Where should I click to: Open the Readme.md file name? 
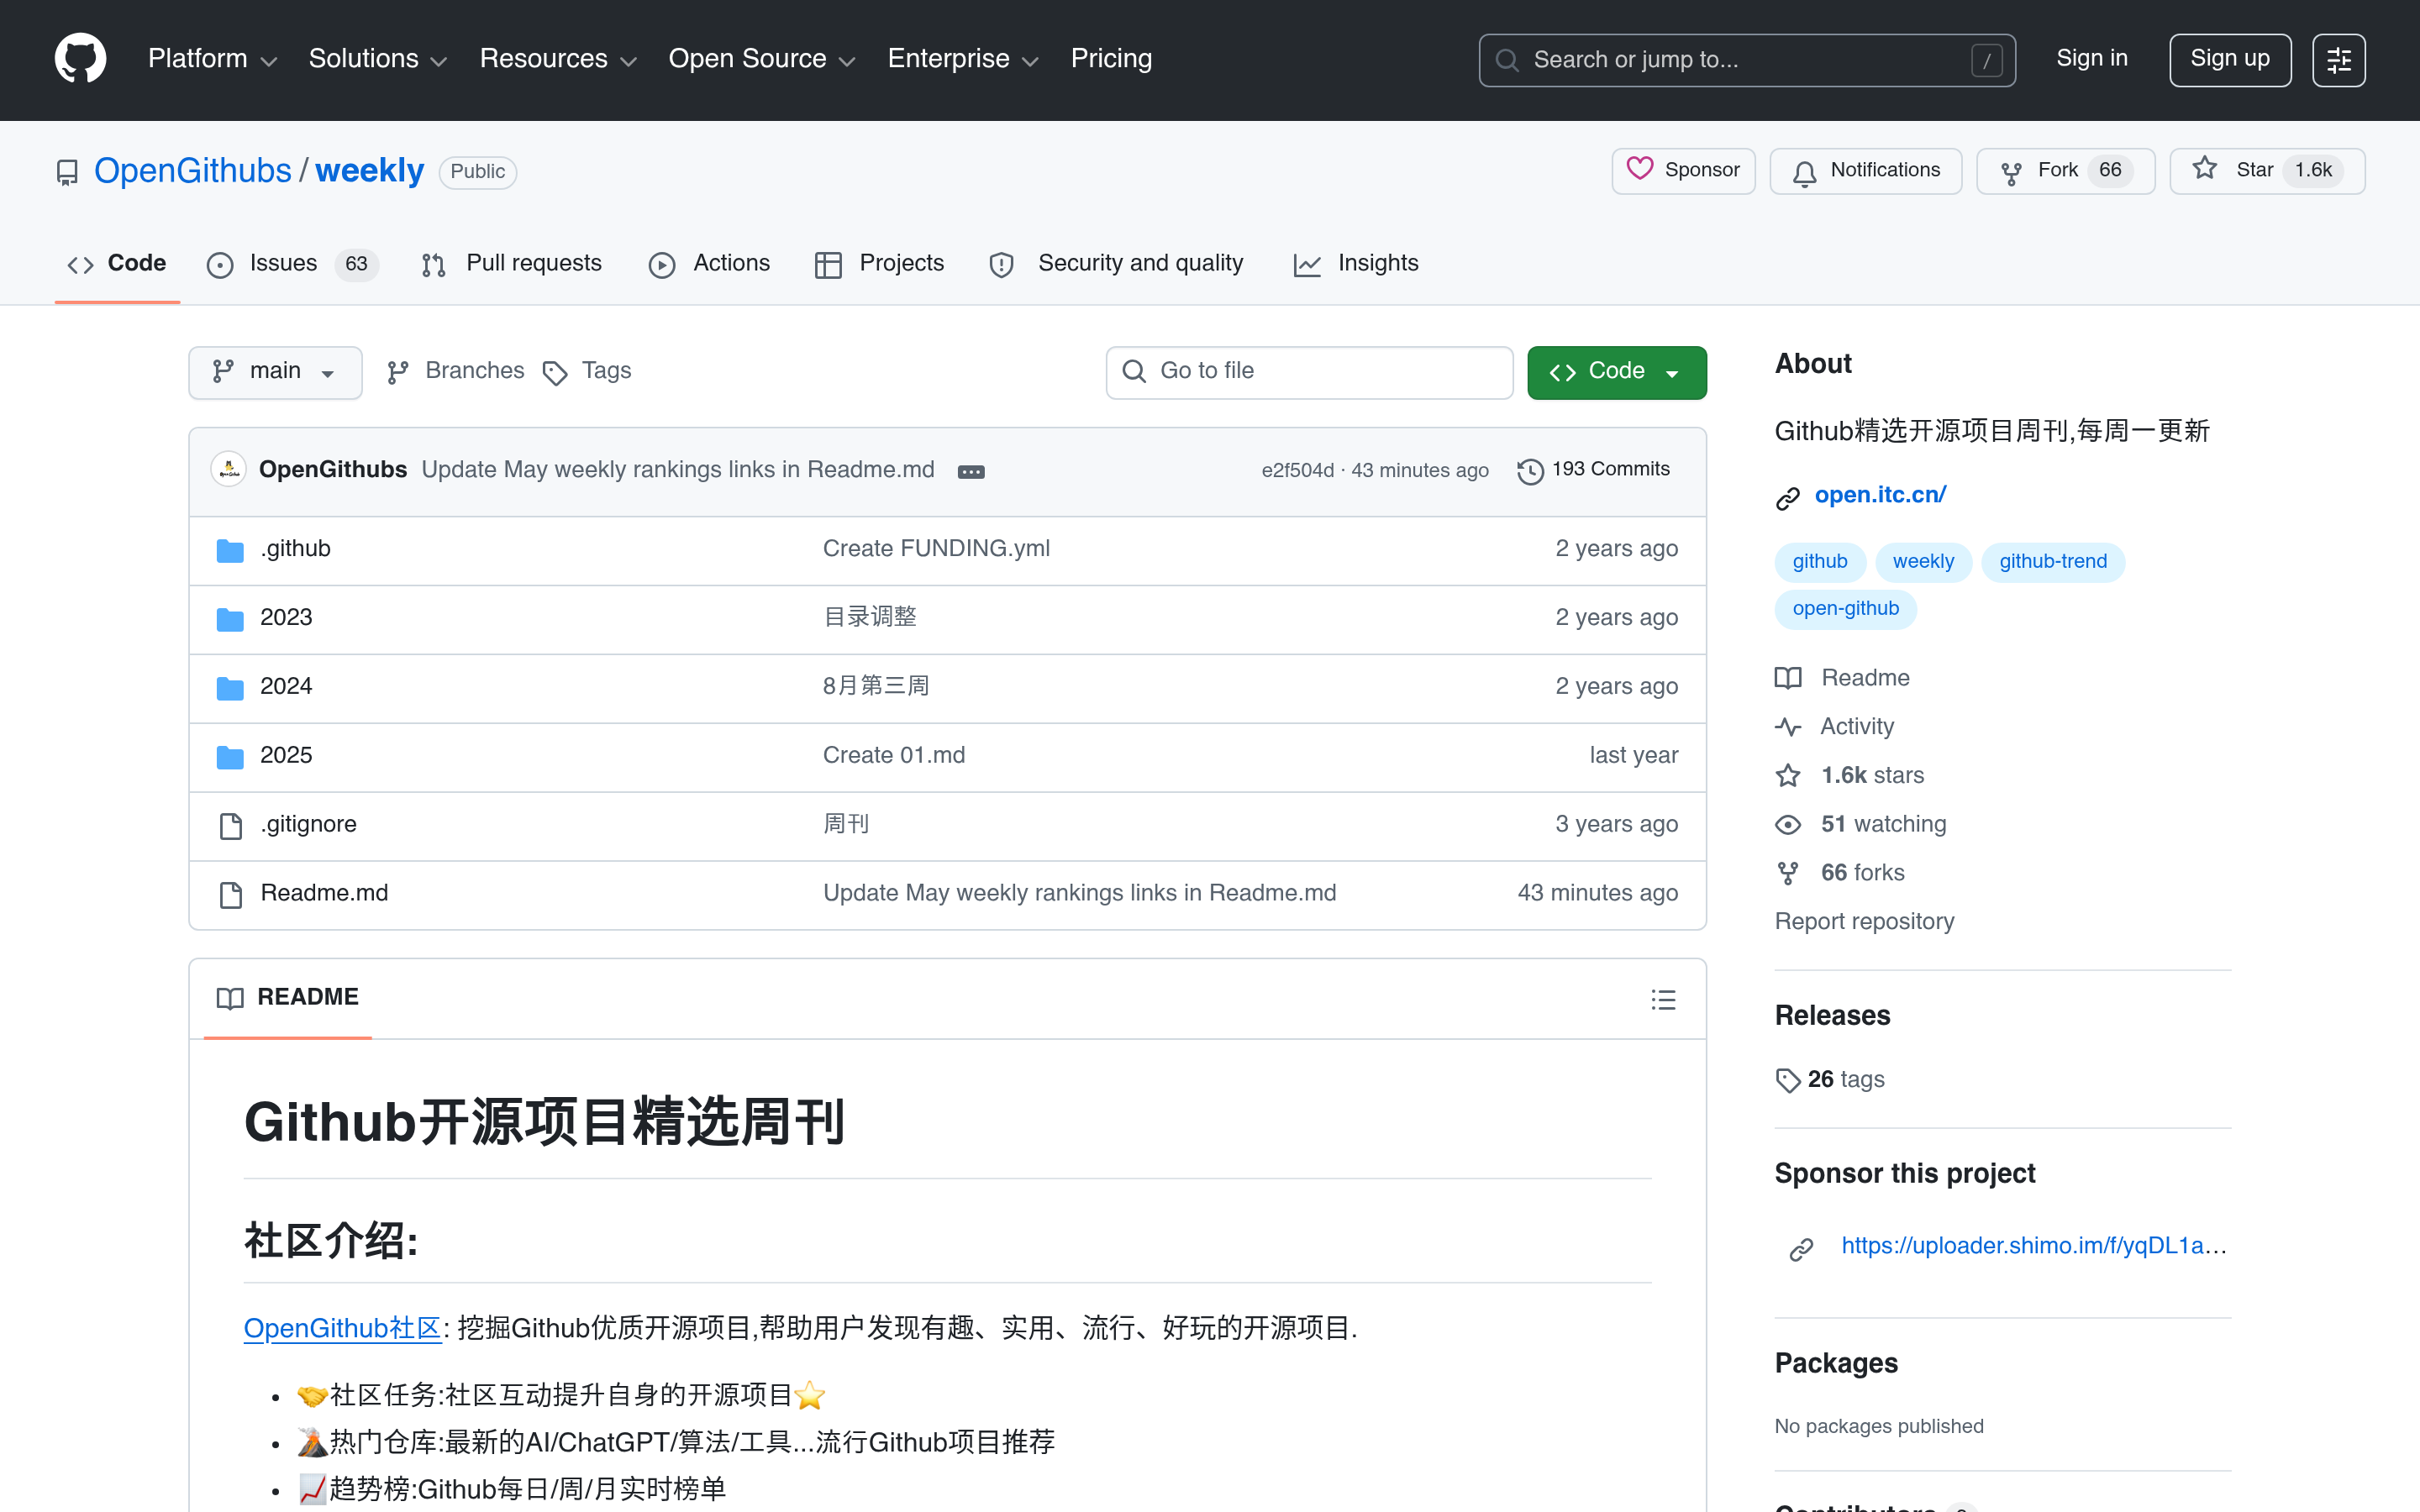pos(324,894)
